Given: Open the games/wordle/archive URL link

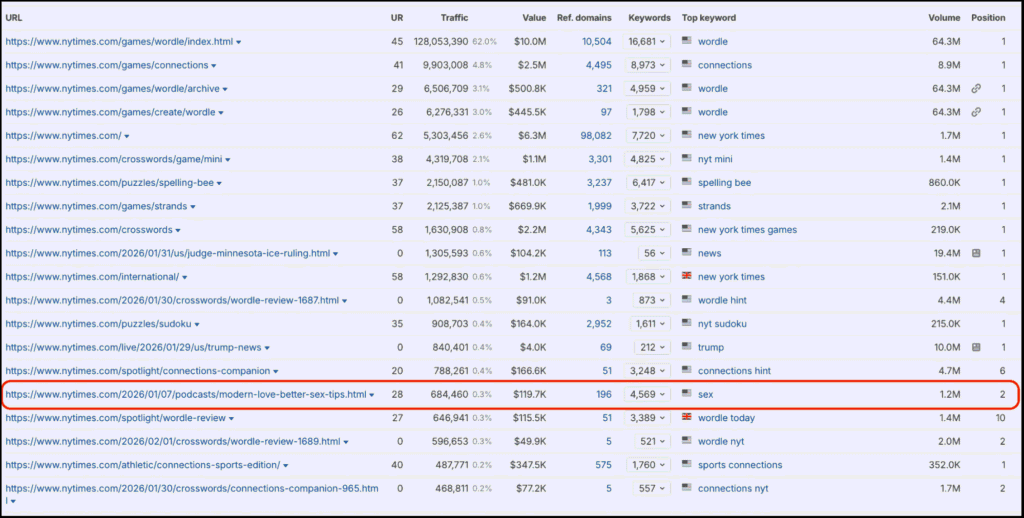Looking at the screenshot, I should click(x=112, y=89).
